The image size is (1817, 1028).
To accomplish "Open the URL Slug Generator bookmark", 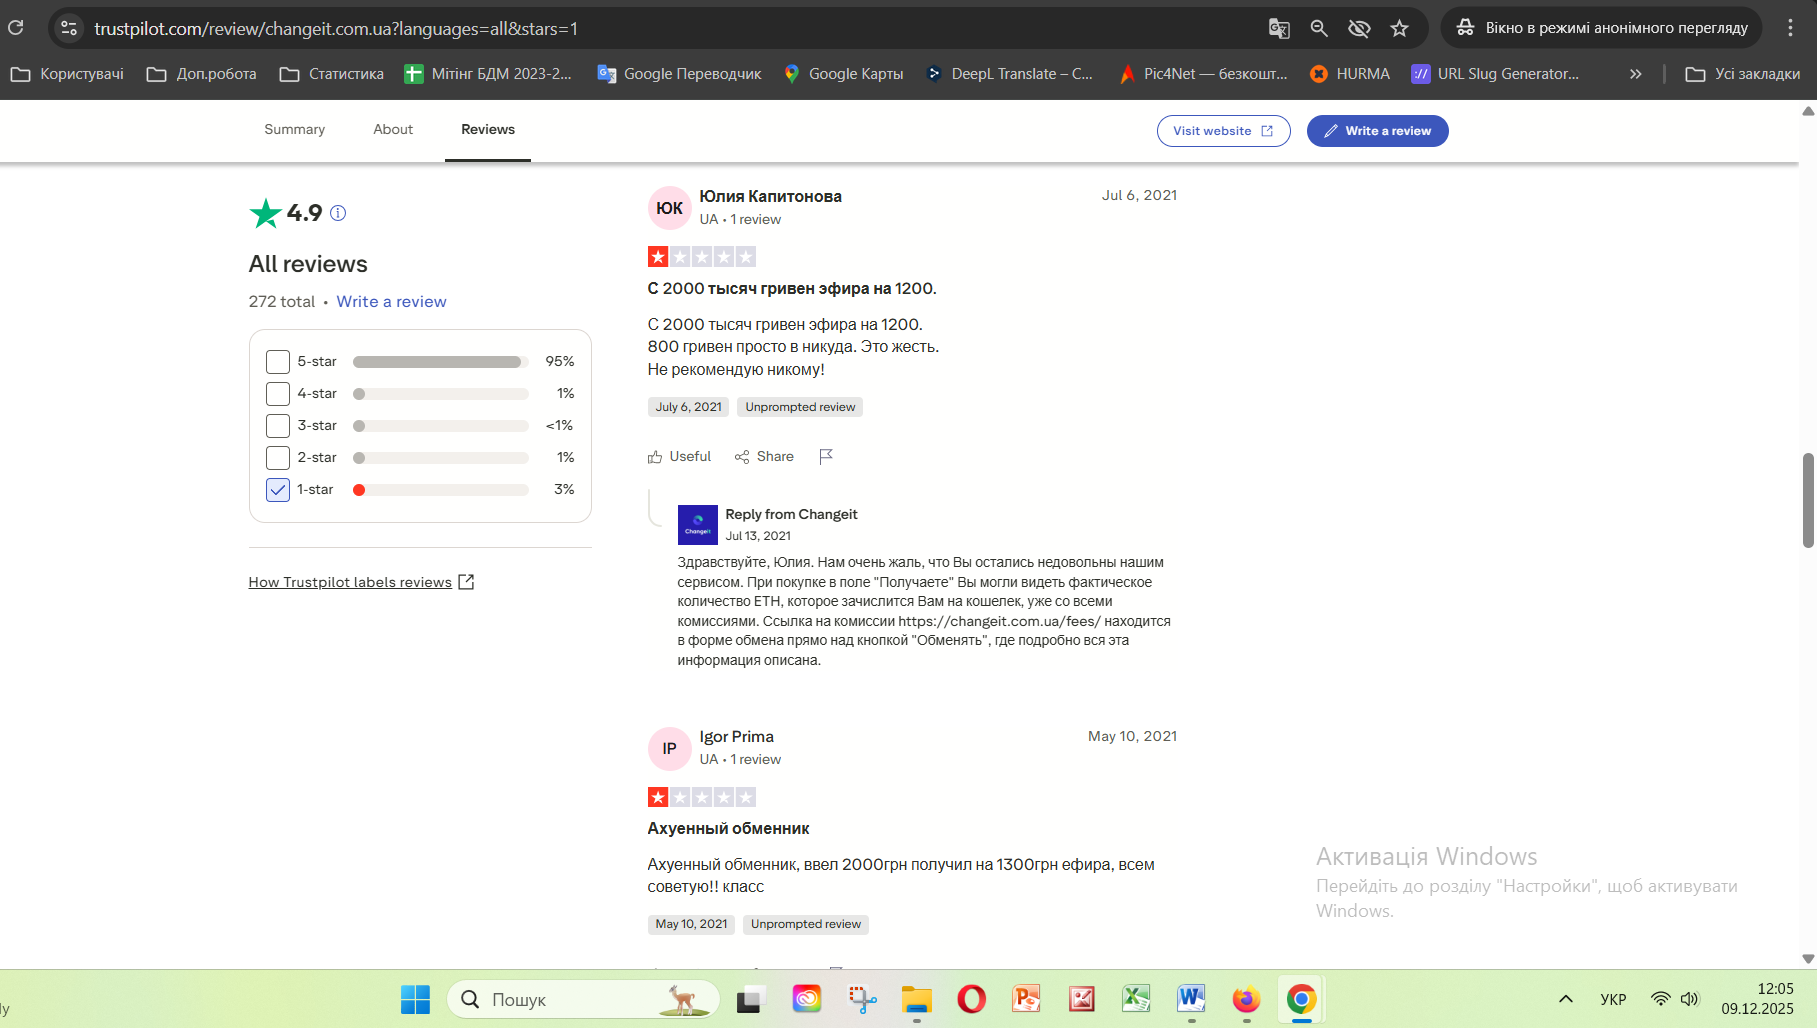I will pyautogui.click(x=1495, y=74).
